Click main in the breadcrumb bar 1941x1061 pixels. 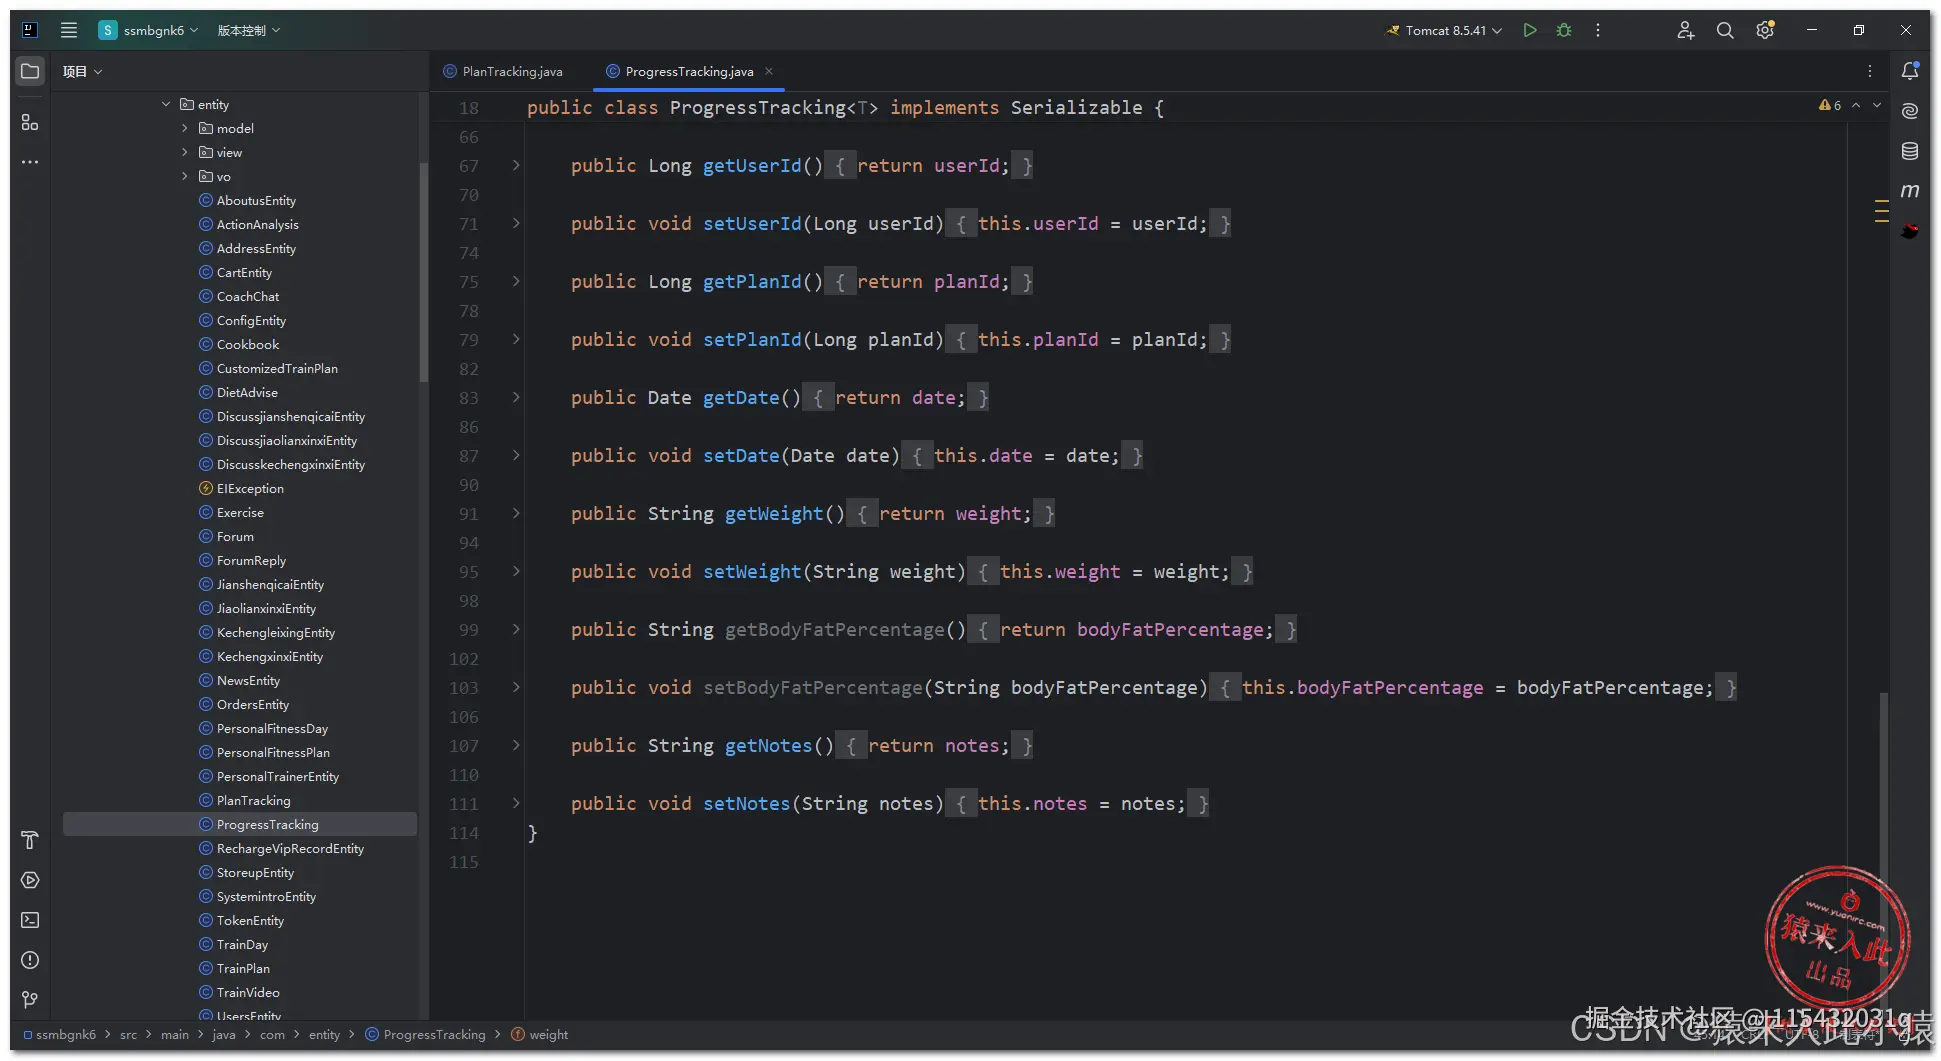[175, 1035]
